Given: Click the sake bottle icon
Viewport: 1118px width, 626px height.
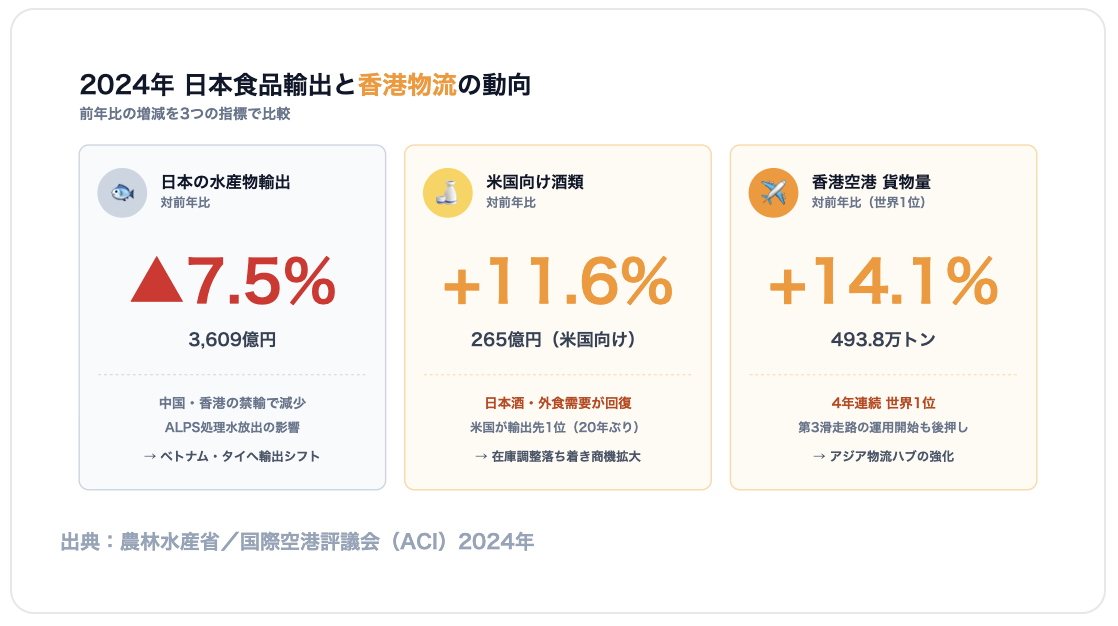Looking at the screenshot, I should (x=448, y=193).
